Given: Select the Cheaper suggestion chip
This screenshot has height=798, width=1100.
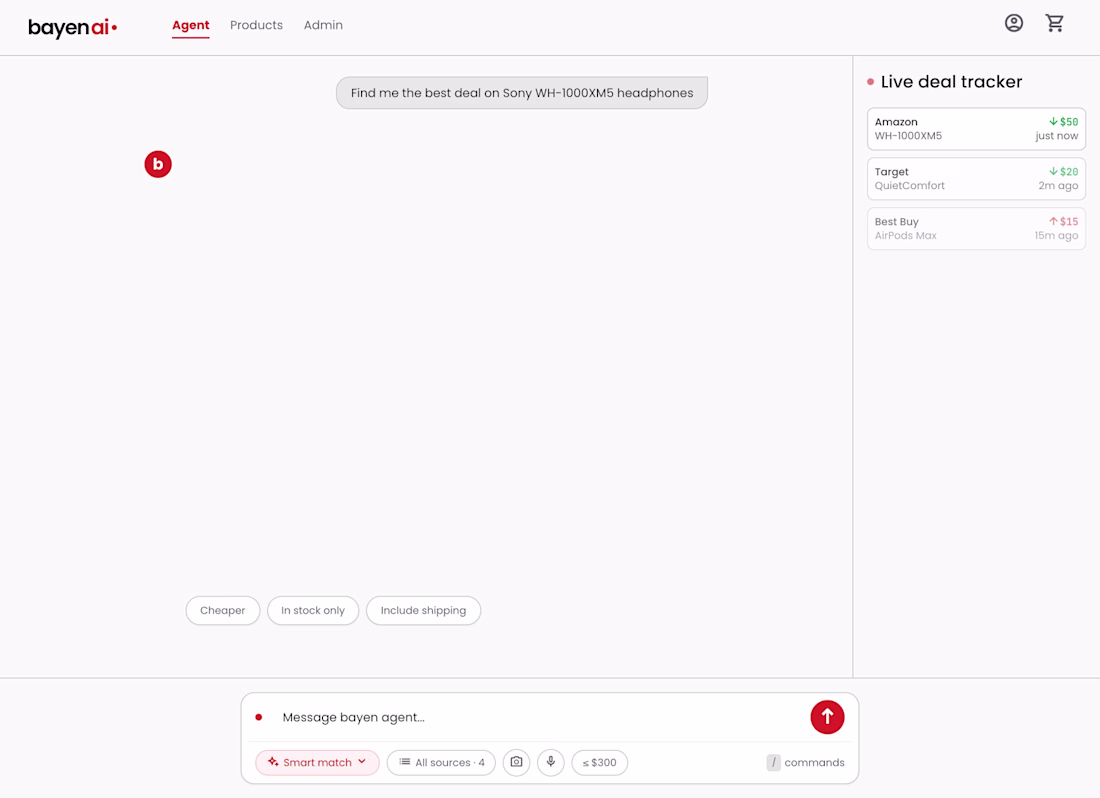Looking at the screenshot, I should coord(222,610).
